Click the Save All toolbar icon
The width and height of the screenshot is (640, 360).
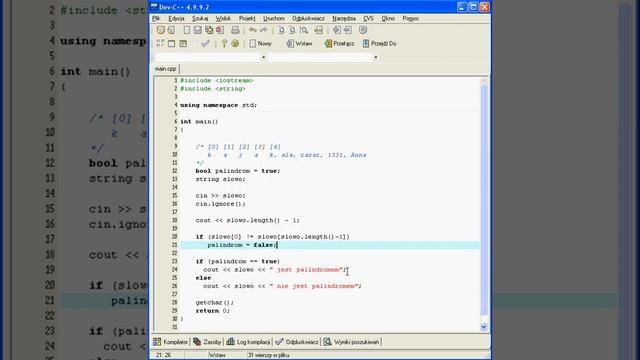click(x=209, y=30)
